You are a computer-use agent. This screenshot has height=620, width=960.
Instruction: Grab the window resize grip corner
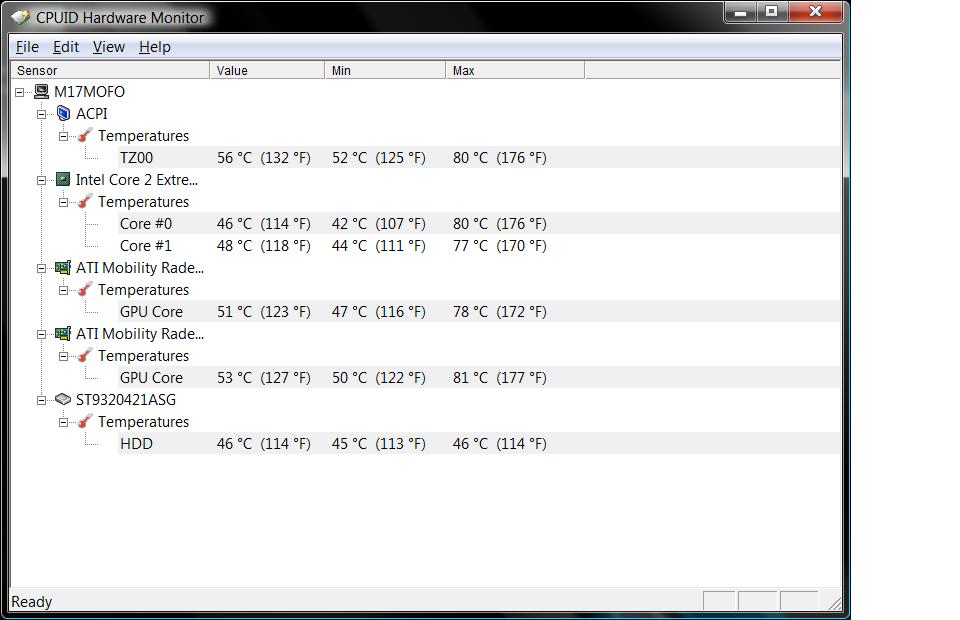pos(834,604)
